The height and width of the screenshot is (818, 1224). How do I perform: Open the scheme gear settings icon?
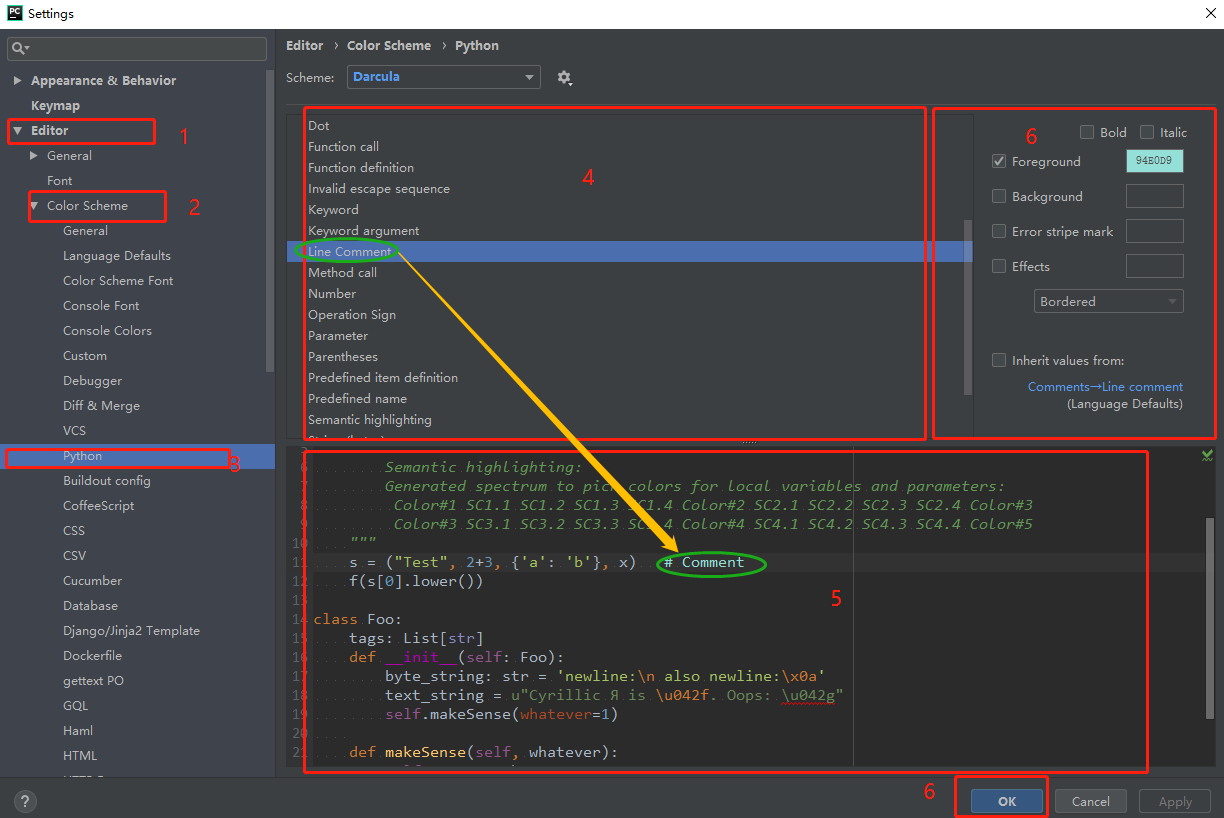(x=564, y=77)
